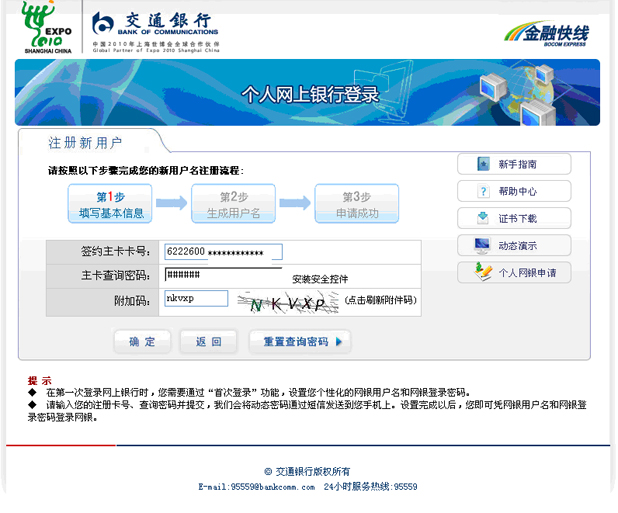Screen dimensions: 618x513
Task: Focus the 签约主卡卡号 card number field
Action: pyautogui.click(x=223, y=252)
